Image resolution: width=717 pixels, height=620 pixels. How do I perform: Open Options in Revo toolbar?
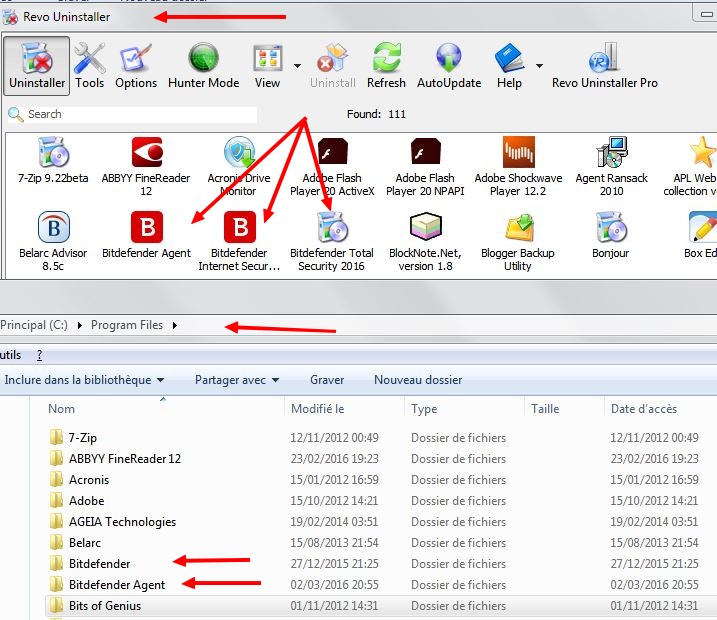point(136,66)
